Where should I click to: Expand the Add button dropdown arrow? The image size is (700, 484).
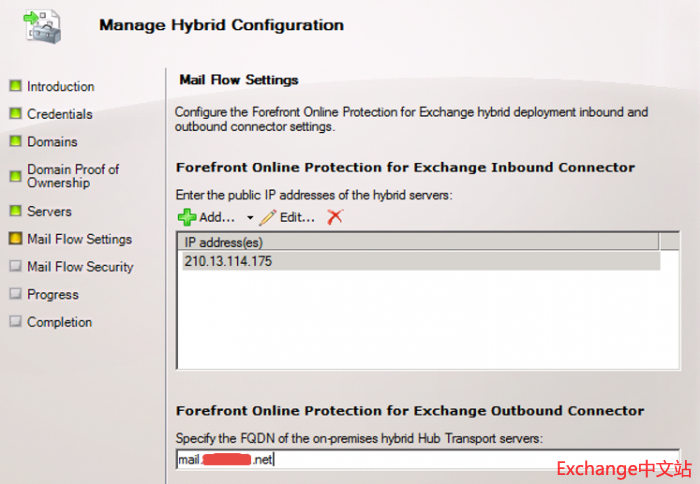[x=250, y=218]
